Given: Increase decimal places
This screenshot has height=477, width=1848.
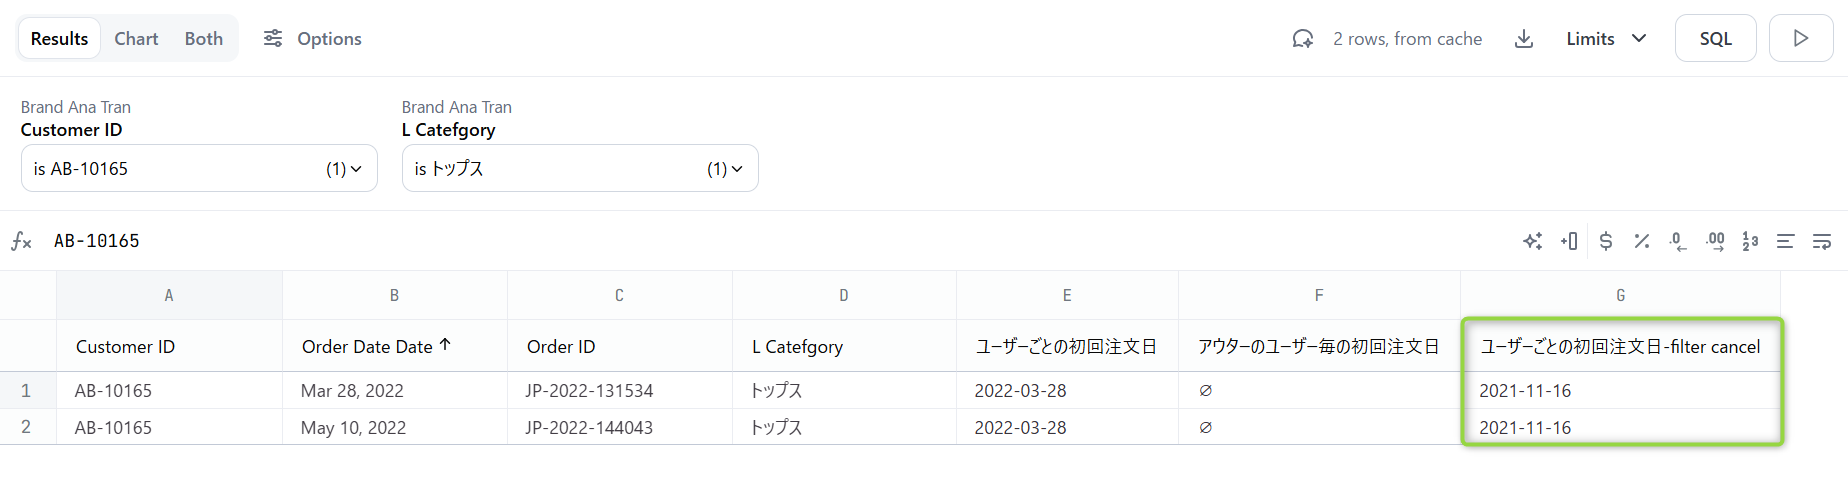Looking at the screenshot, I should 1715,241.
